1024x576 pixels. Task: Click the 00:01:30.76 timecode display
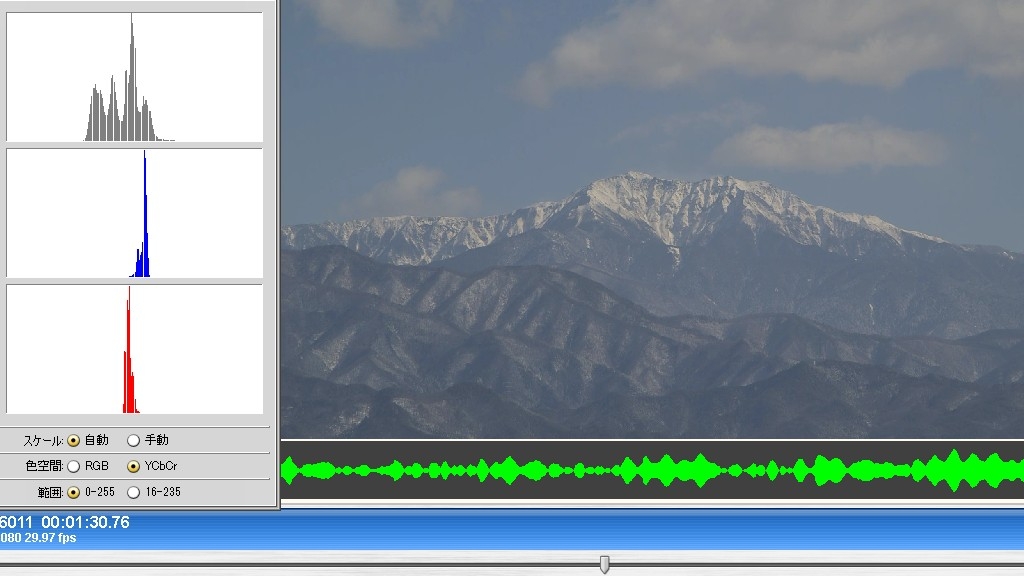click(x=85, y=522)
